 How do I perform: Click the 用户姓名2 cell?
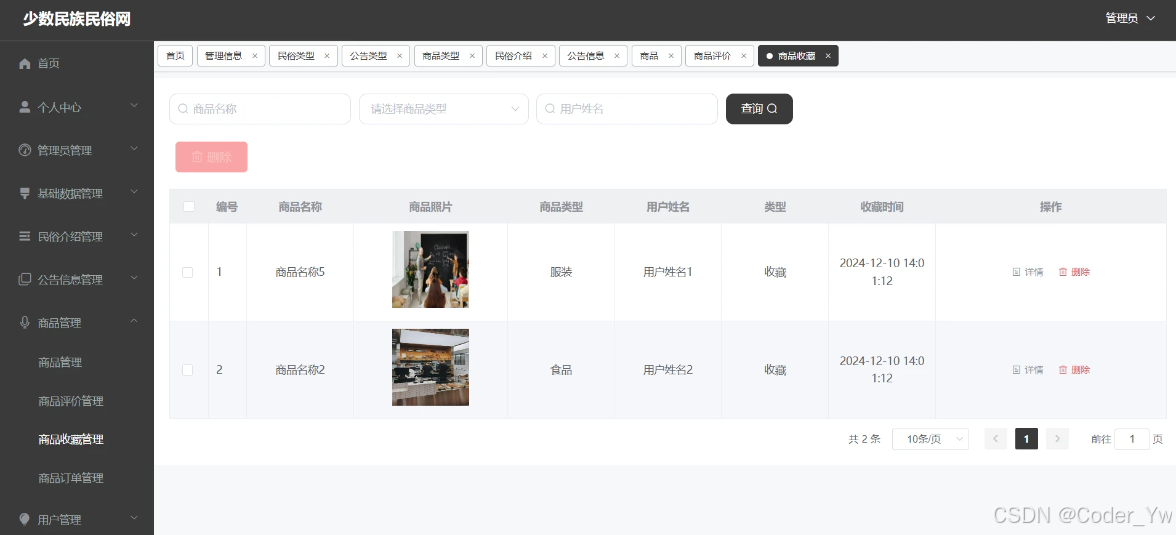668,370
